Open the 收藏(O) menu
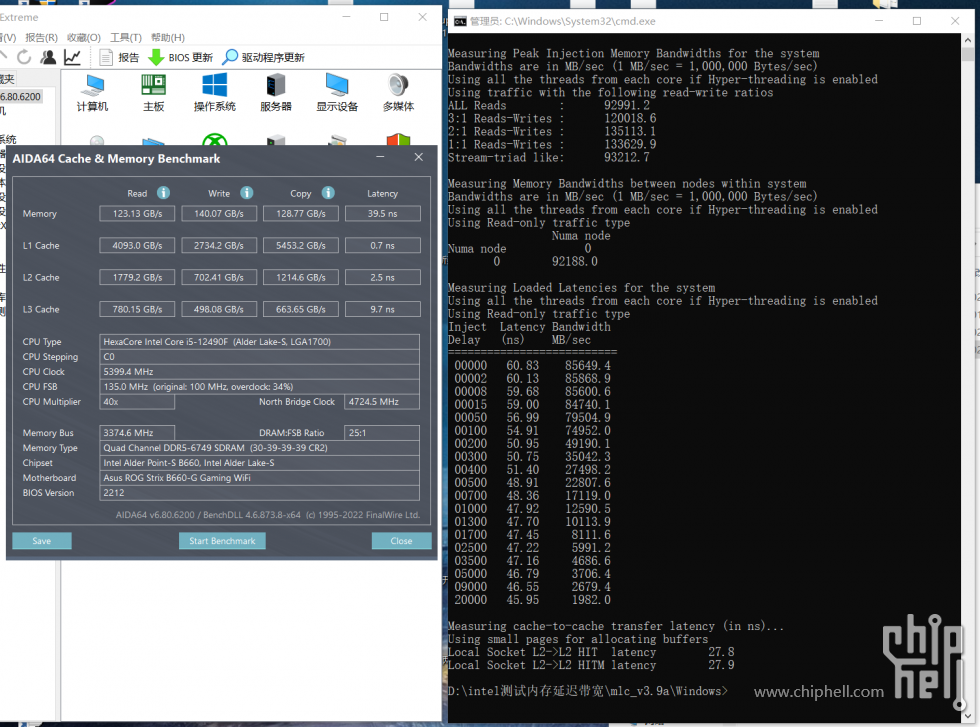The width and height of the screenshot is (980, 727). click(x=84, y=38)
